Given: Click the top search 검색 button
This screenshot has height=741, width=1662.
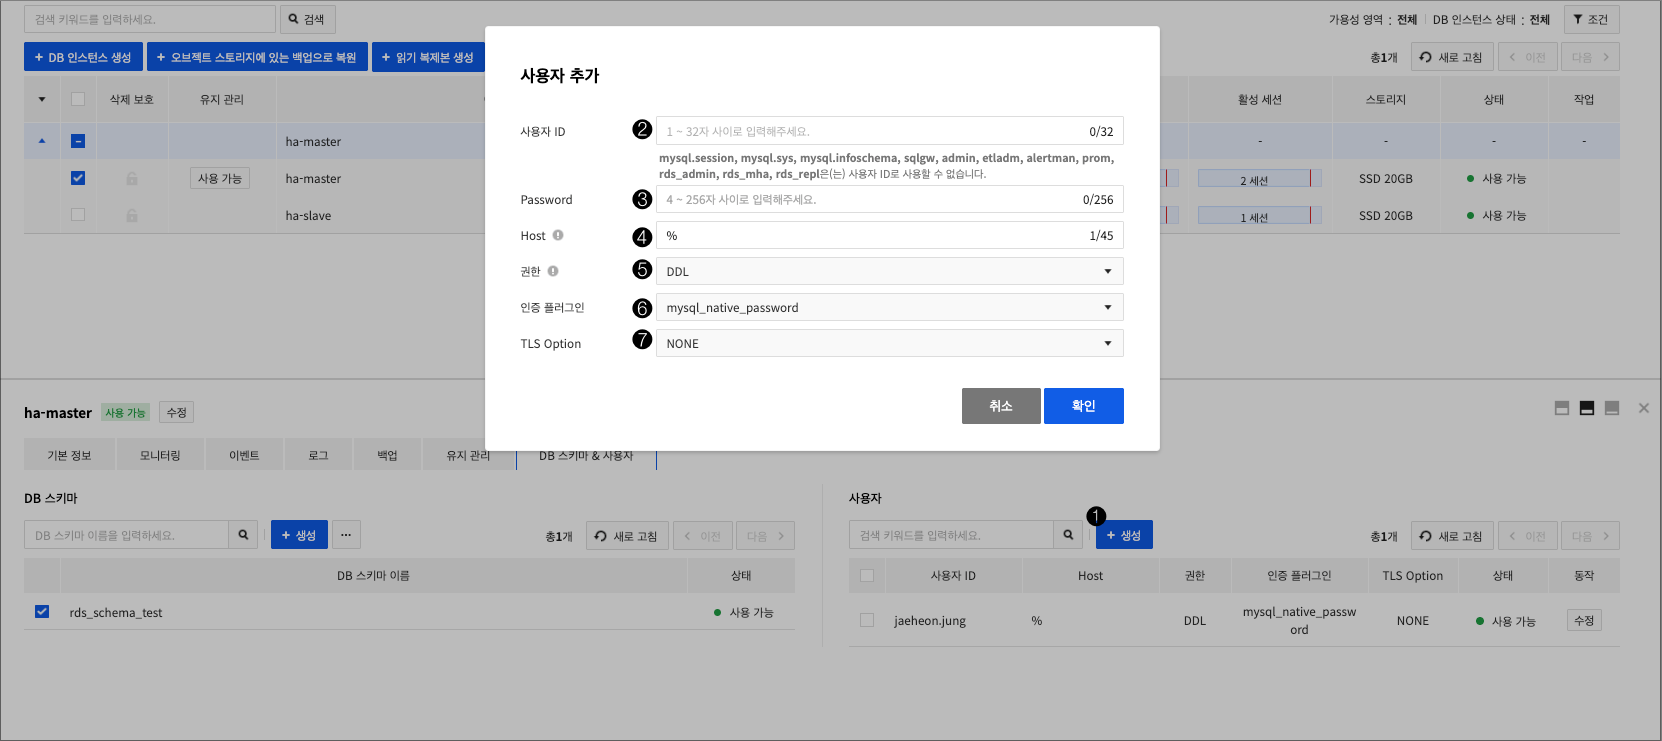Looking at the screenshot, I should click(x=307, y=19).
